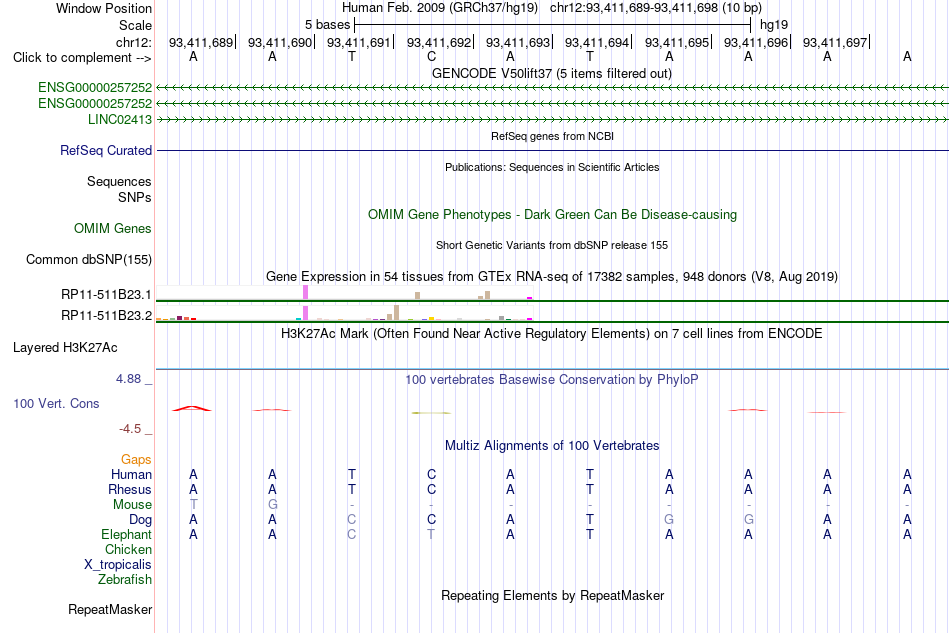The height and width of the screenshot is (633, 950).
Task: Click position label 93,411,692
Action: pos(439,42)
